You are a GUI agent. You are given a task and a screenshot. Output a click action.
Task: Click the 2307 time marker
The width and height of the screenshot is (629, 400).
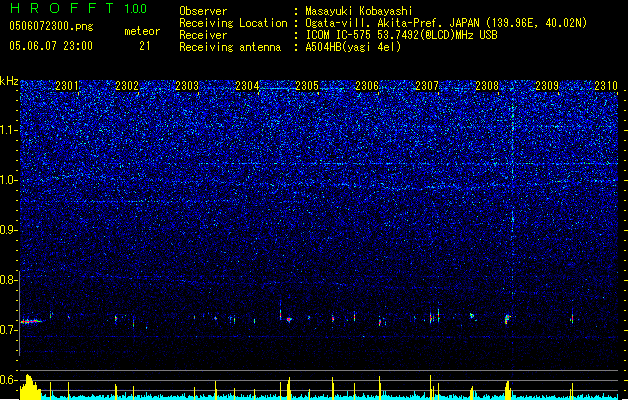[x=427, y=85]
